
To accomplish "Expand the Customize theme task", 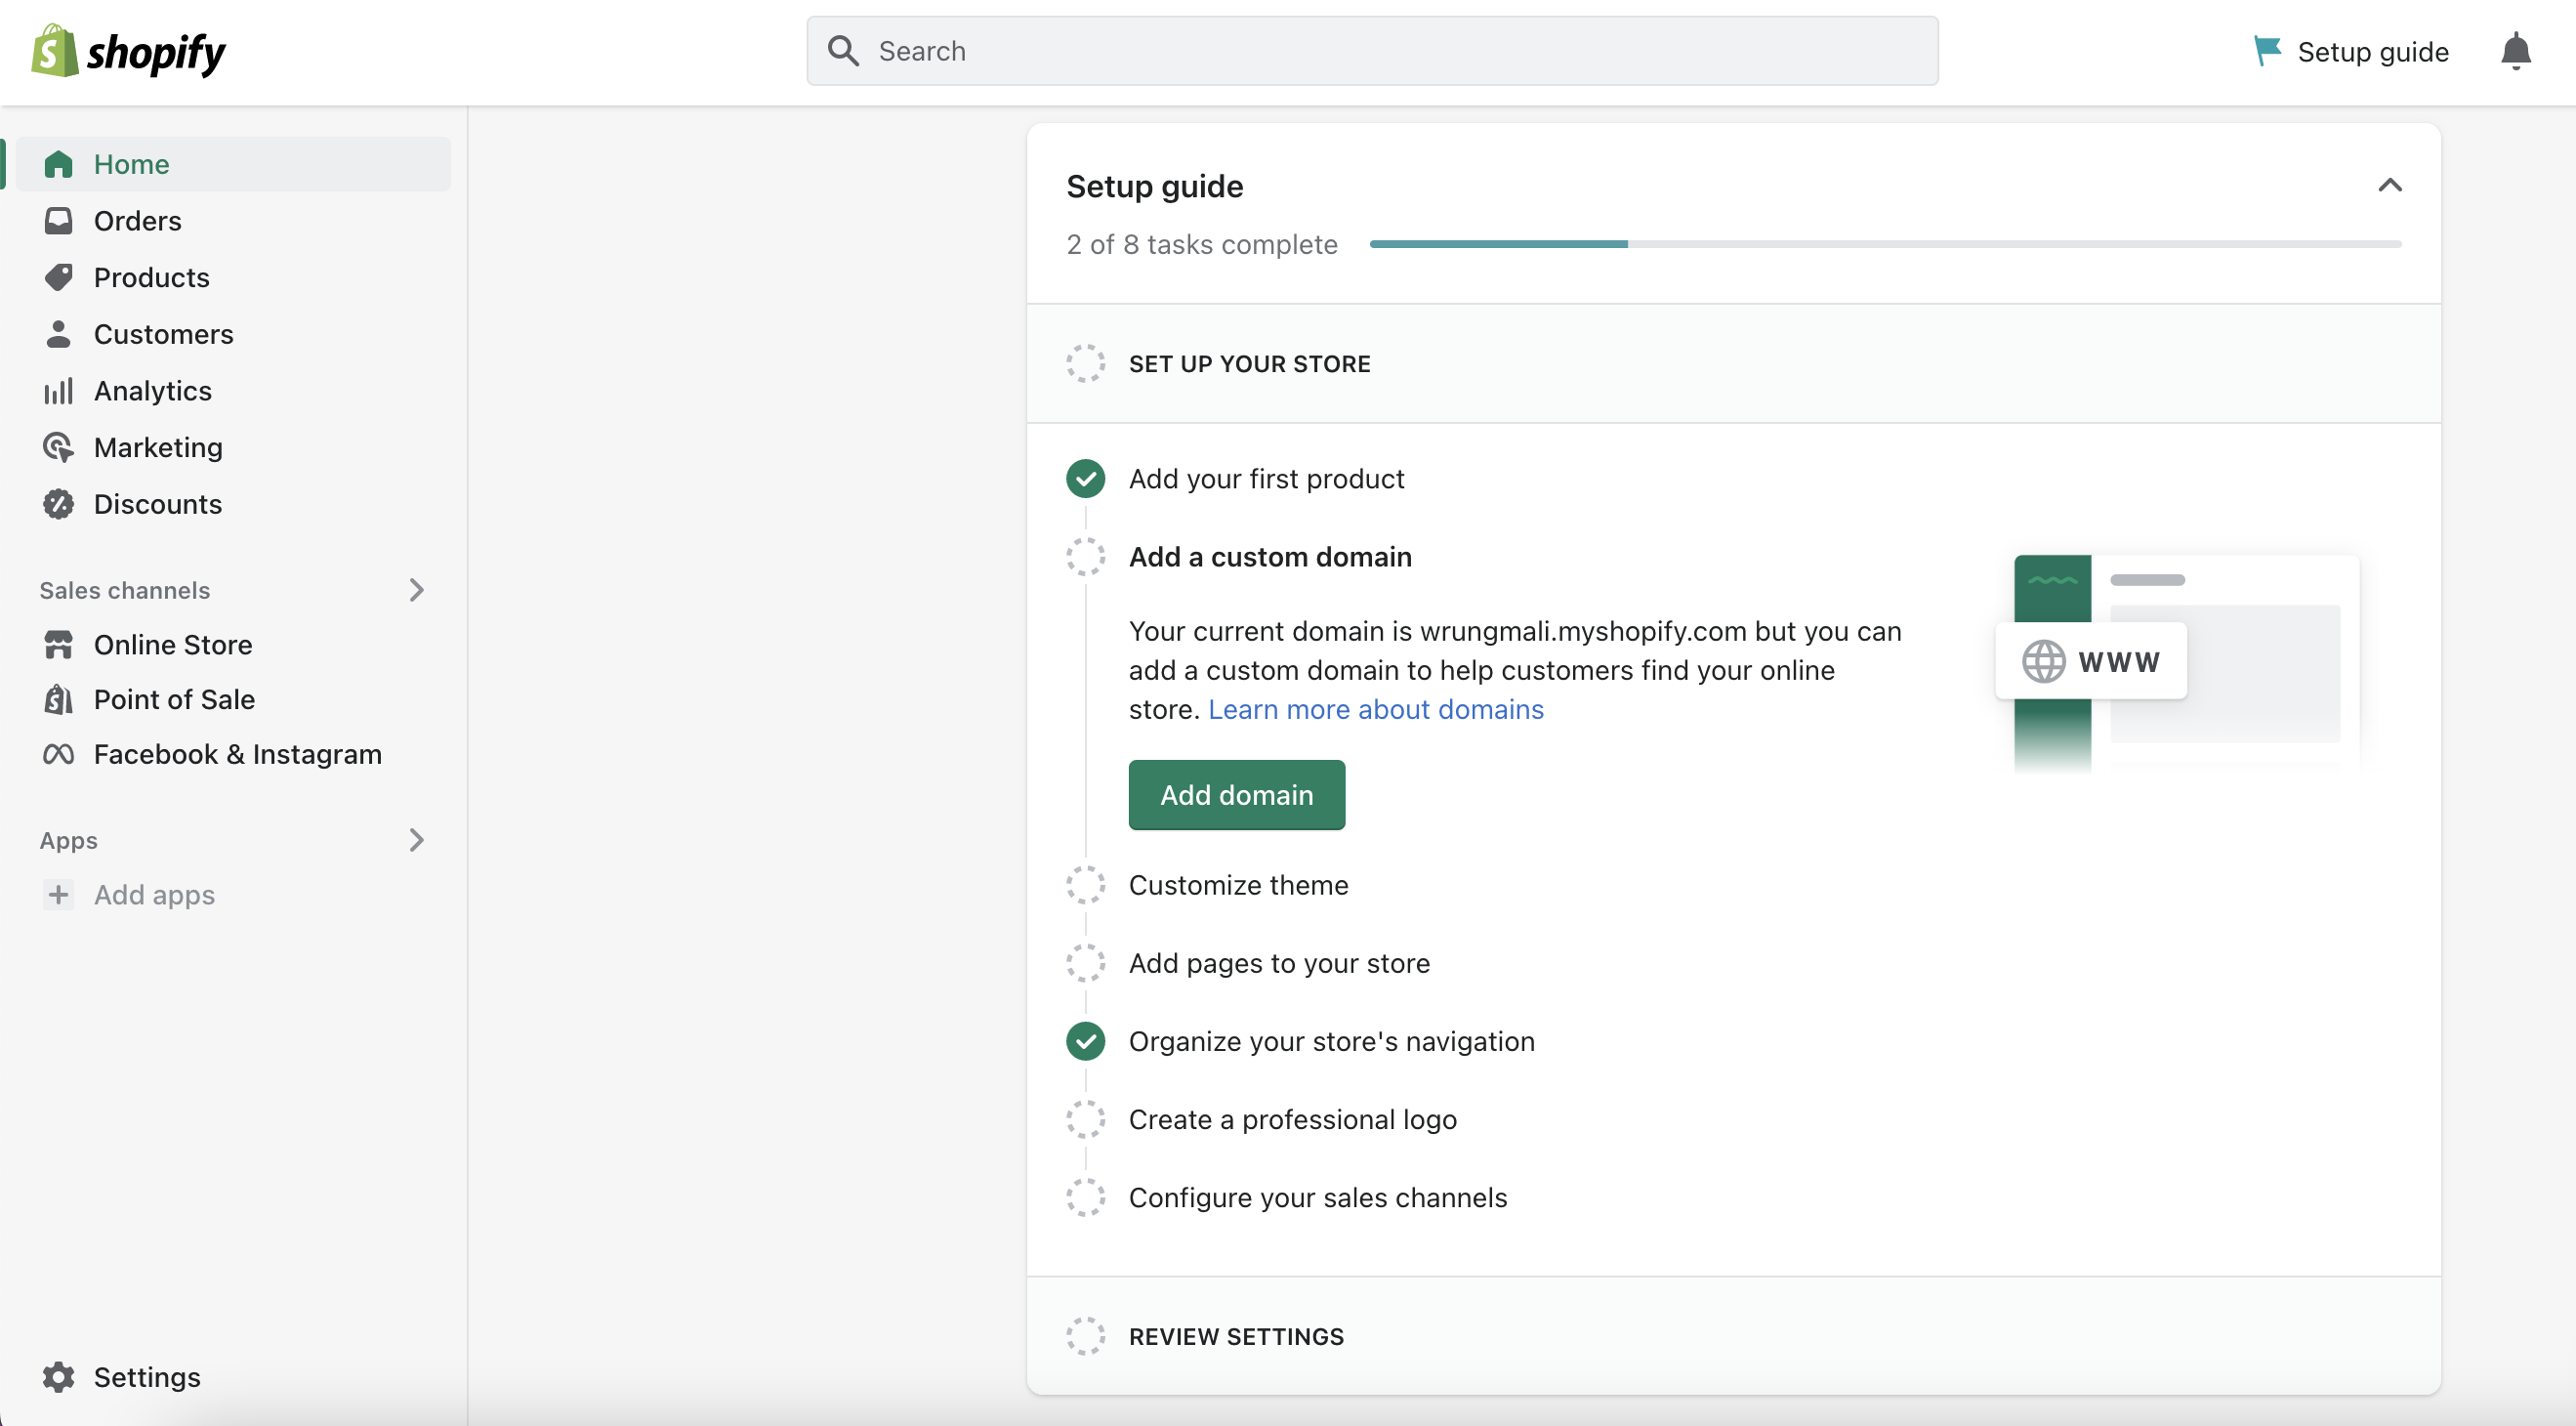I will [x=1238, y=885].
